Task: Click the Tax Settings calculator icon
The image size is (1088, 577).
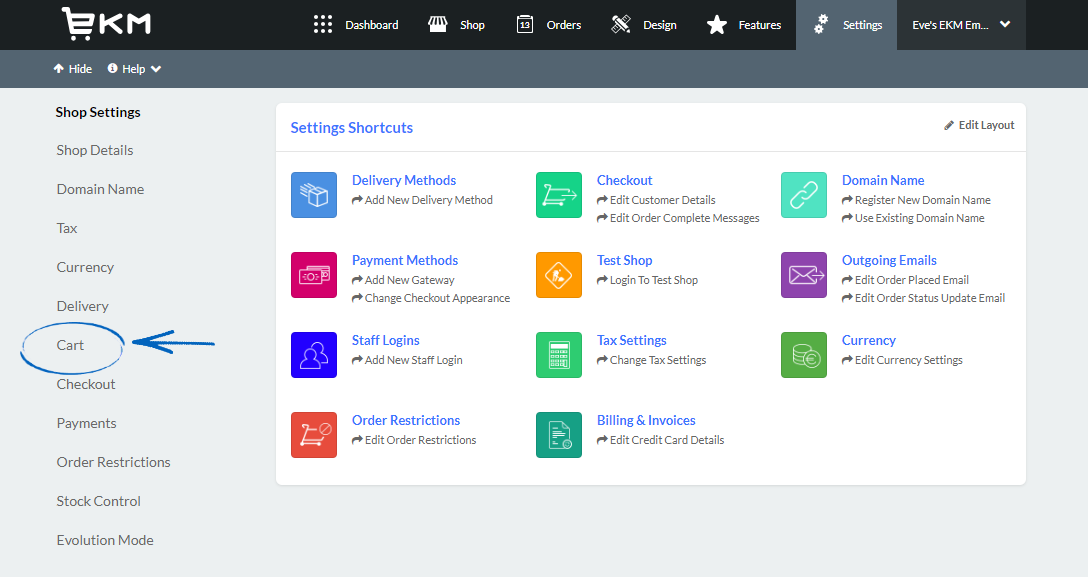Action: [559, 355]
